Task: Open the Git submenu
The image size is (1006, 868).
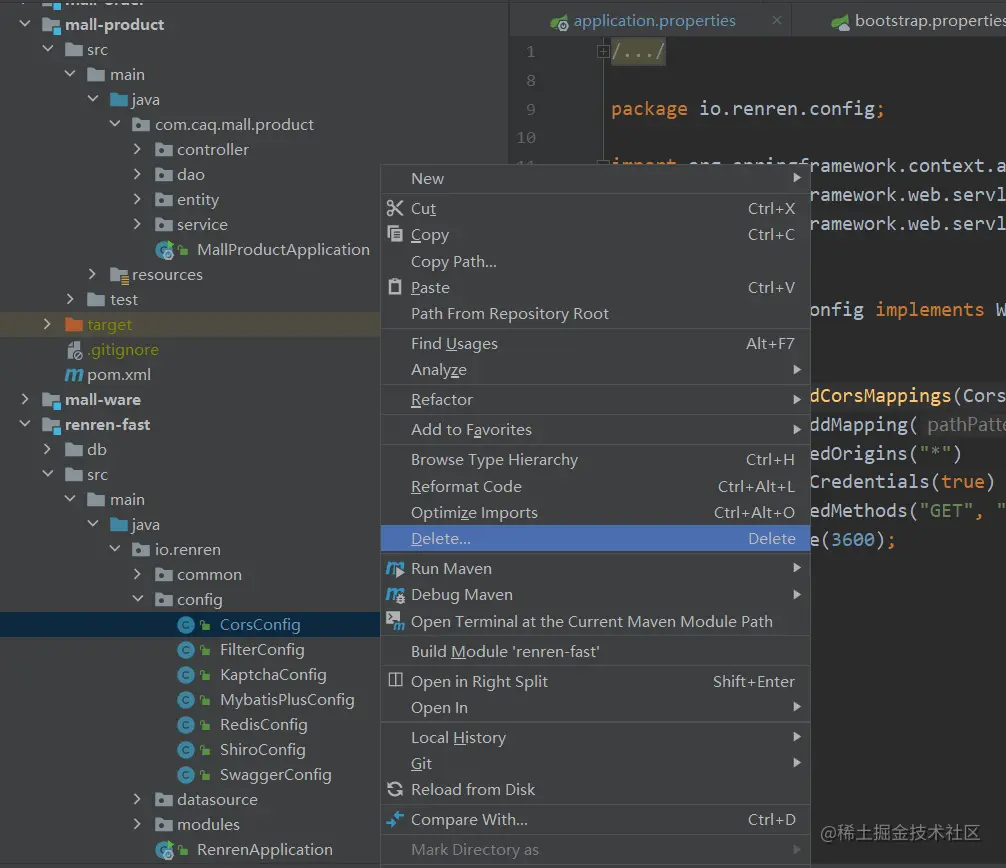Action: 595,763
